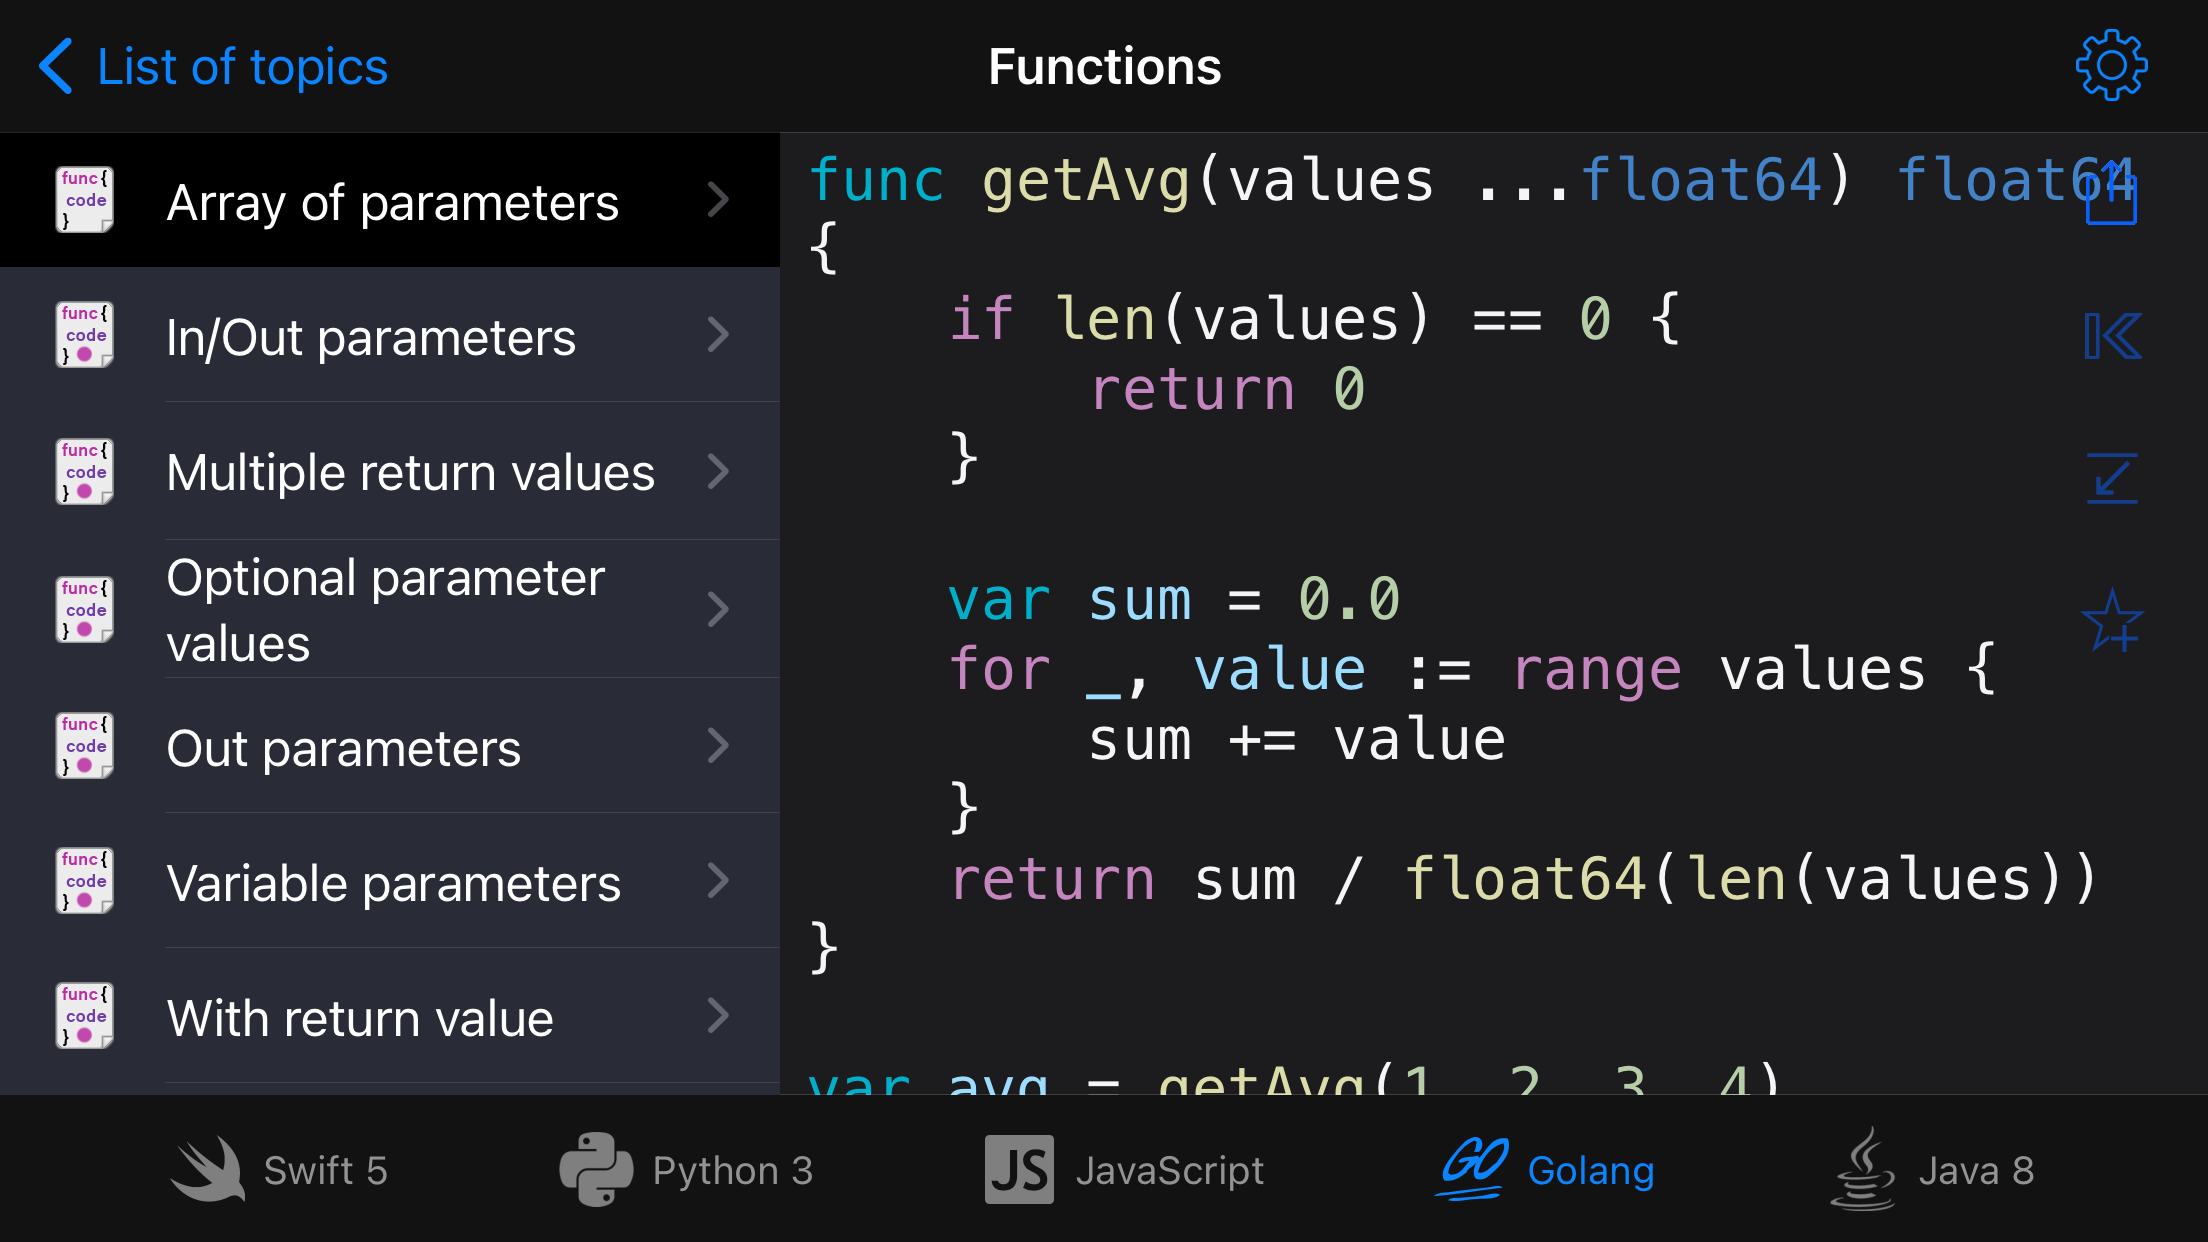
Task: Switch to the Golang tab
Action: (x=1590, y=1170)
